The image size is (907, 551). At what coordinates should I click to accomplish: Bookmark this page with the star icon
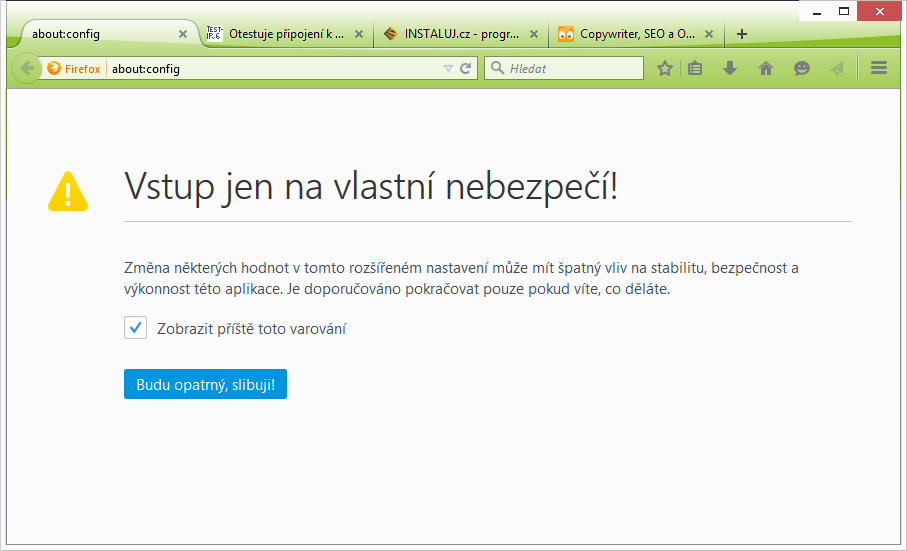tap(665, 68)
